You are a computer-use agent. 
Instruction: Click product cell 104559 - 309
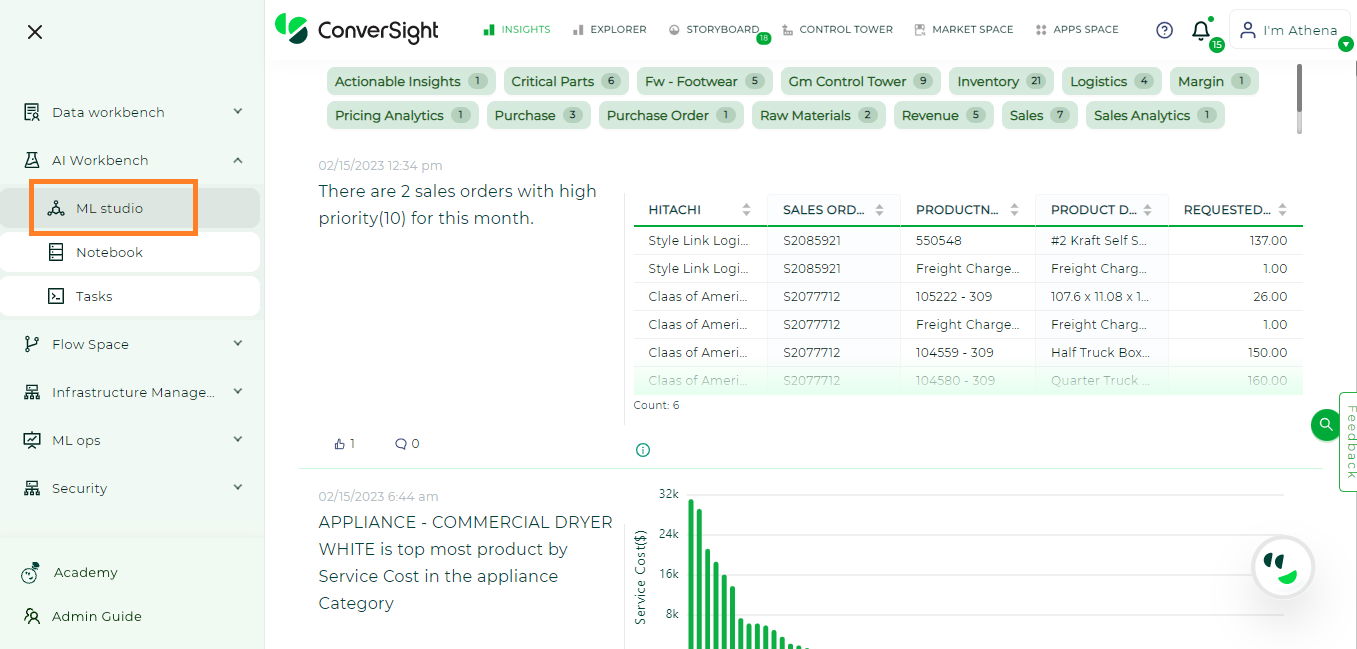(955, 353)
